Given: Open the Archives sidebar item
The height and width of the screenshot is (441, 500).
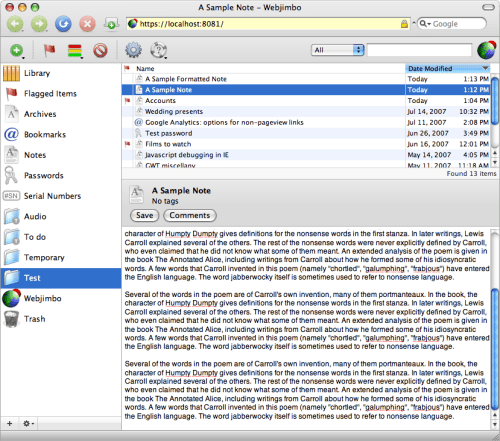Looking at the screenshot, I should [x=61, y=114].
